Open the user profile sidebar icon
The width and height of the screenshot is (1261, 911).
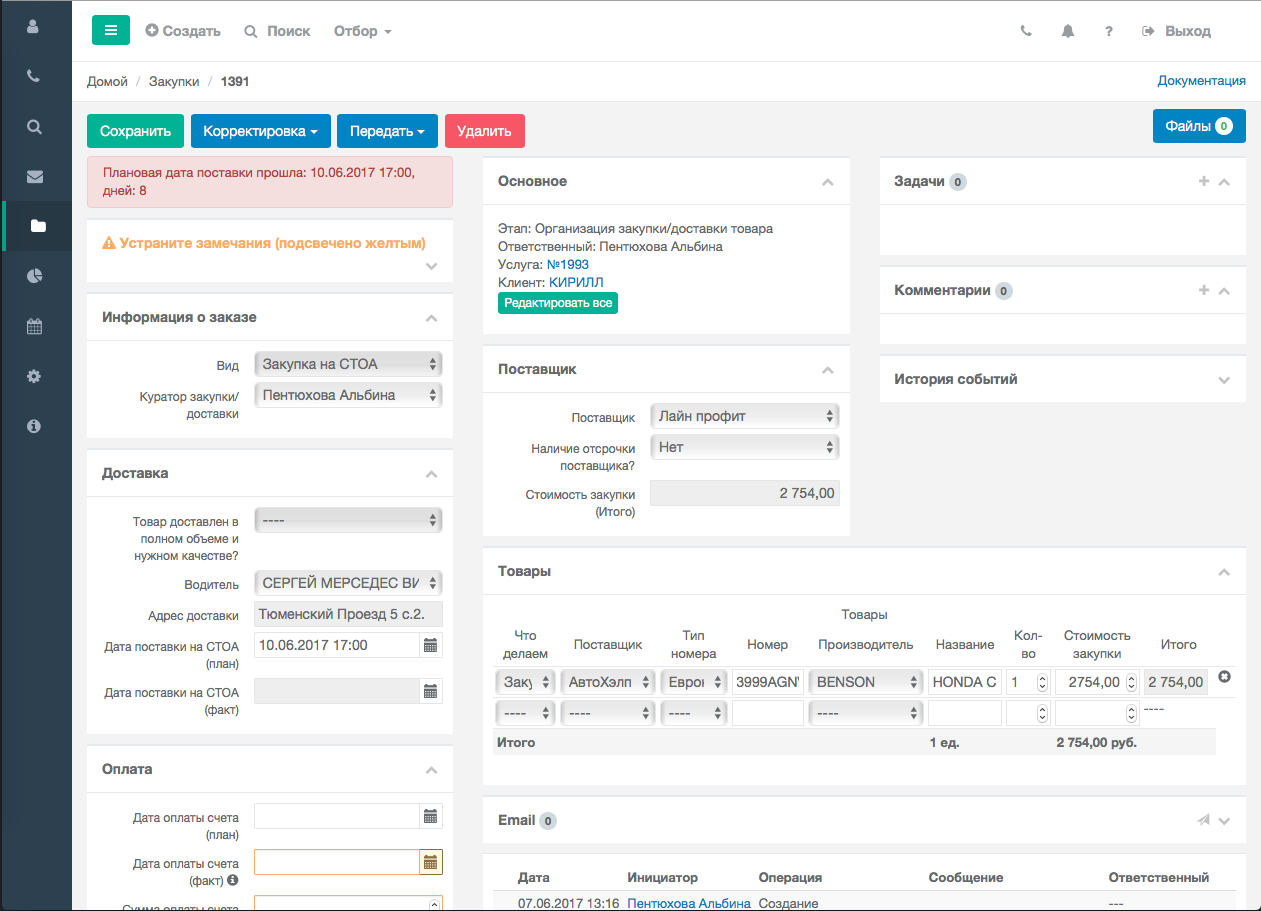(x=34, y=27)
